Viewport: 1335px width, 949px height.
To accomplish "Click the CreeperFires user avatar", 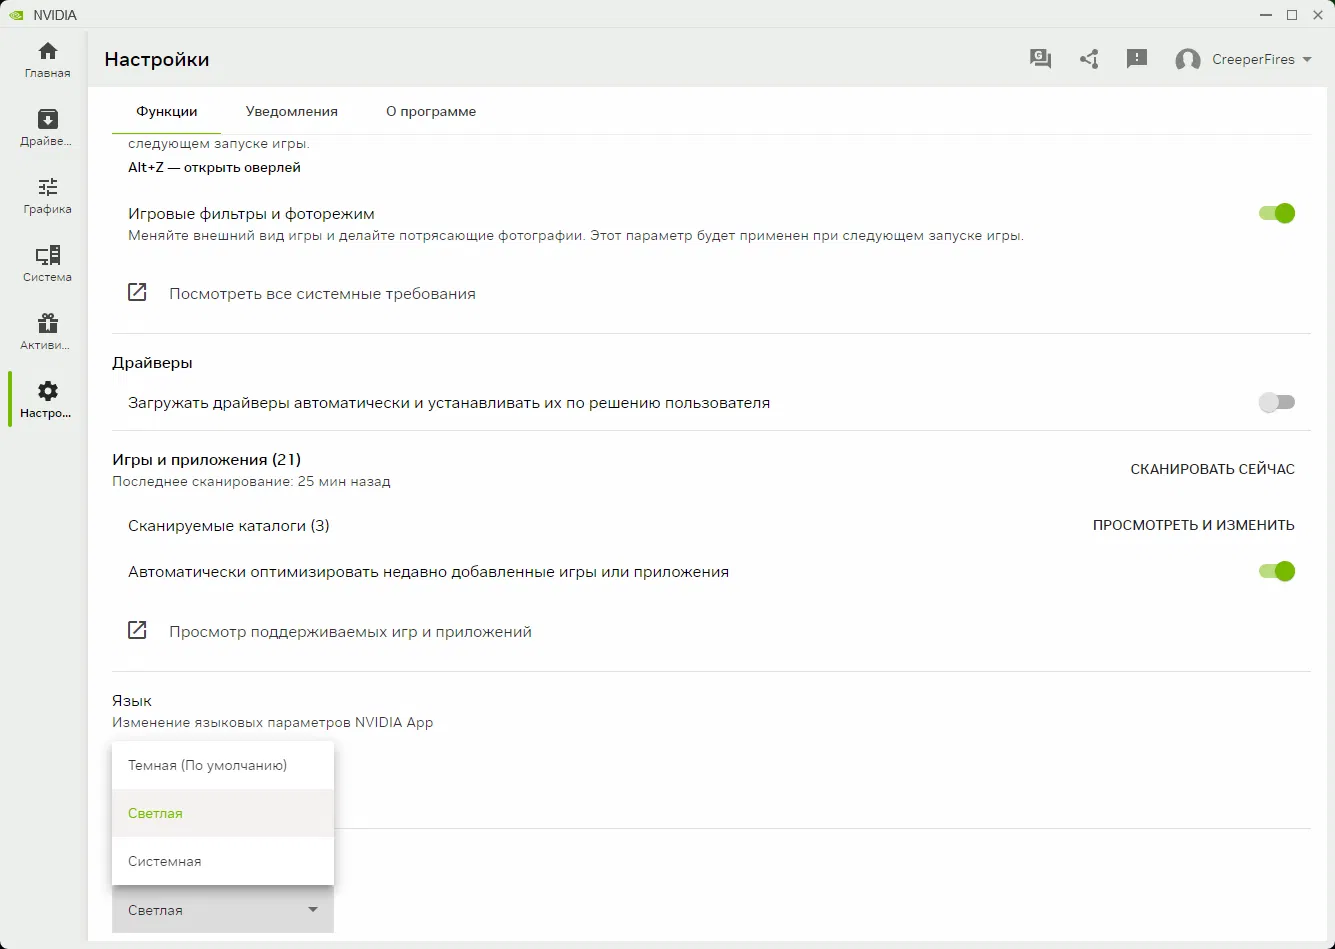I will point(1188,60).
